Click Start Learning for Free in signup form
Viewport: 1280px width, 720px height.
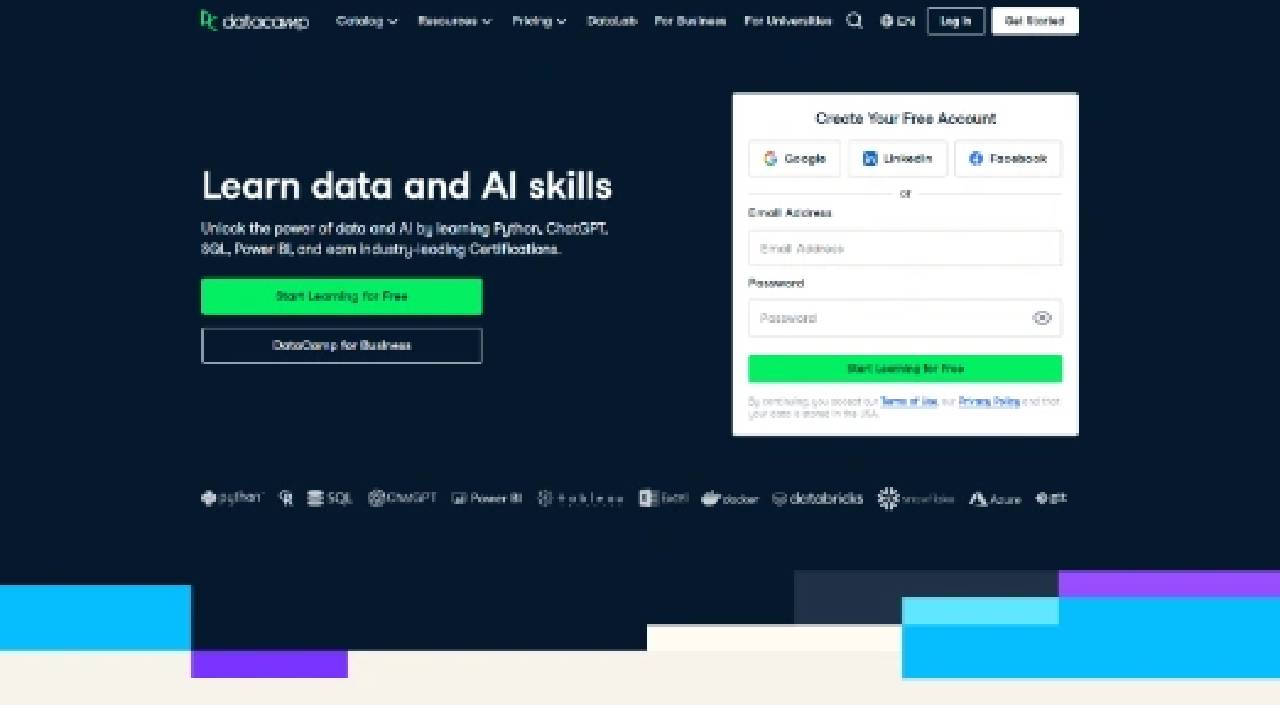click(905, 369)
